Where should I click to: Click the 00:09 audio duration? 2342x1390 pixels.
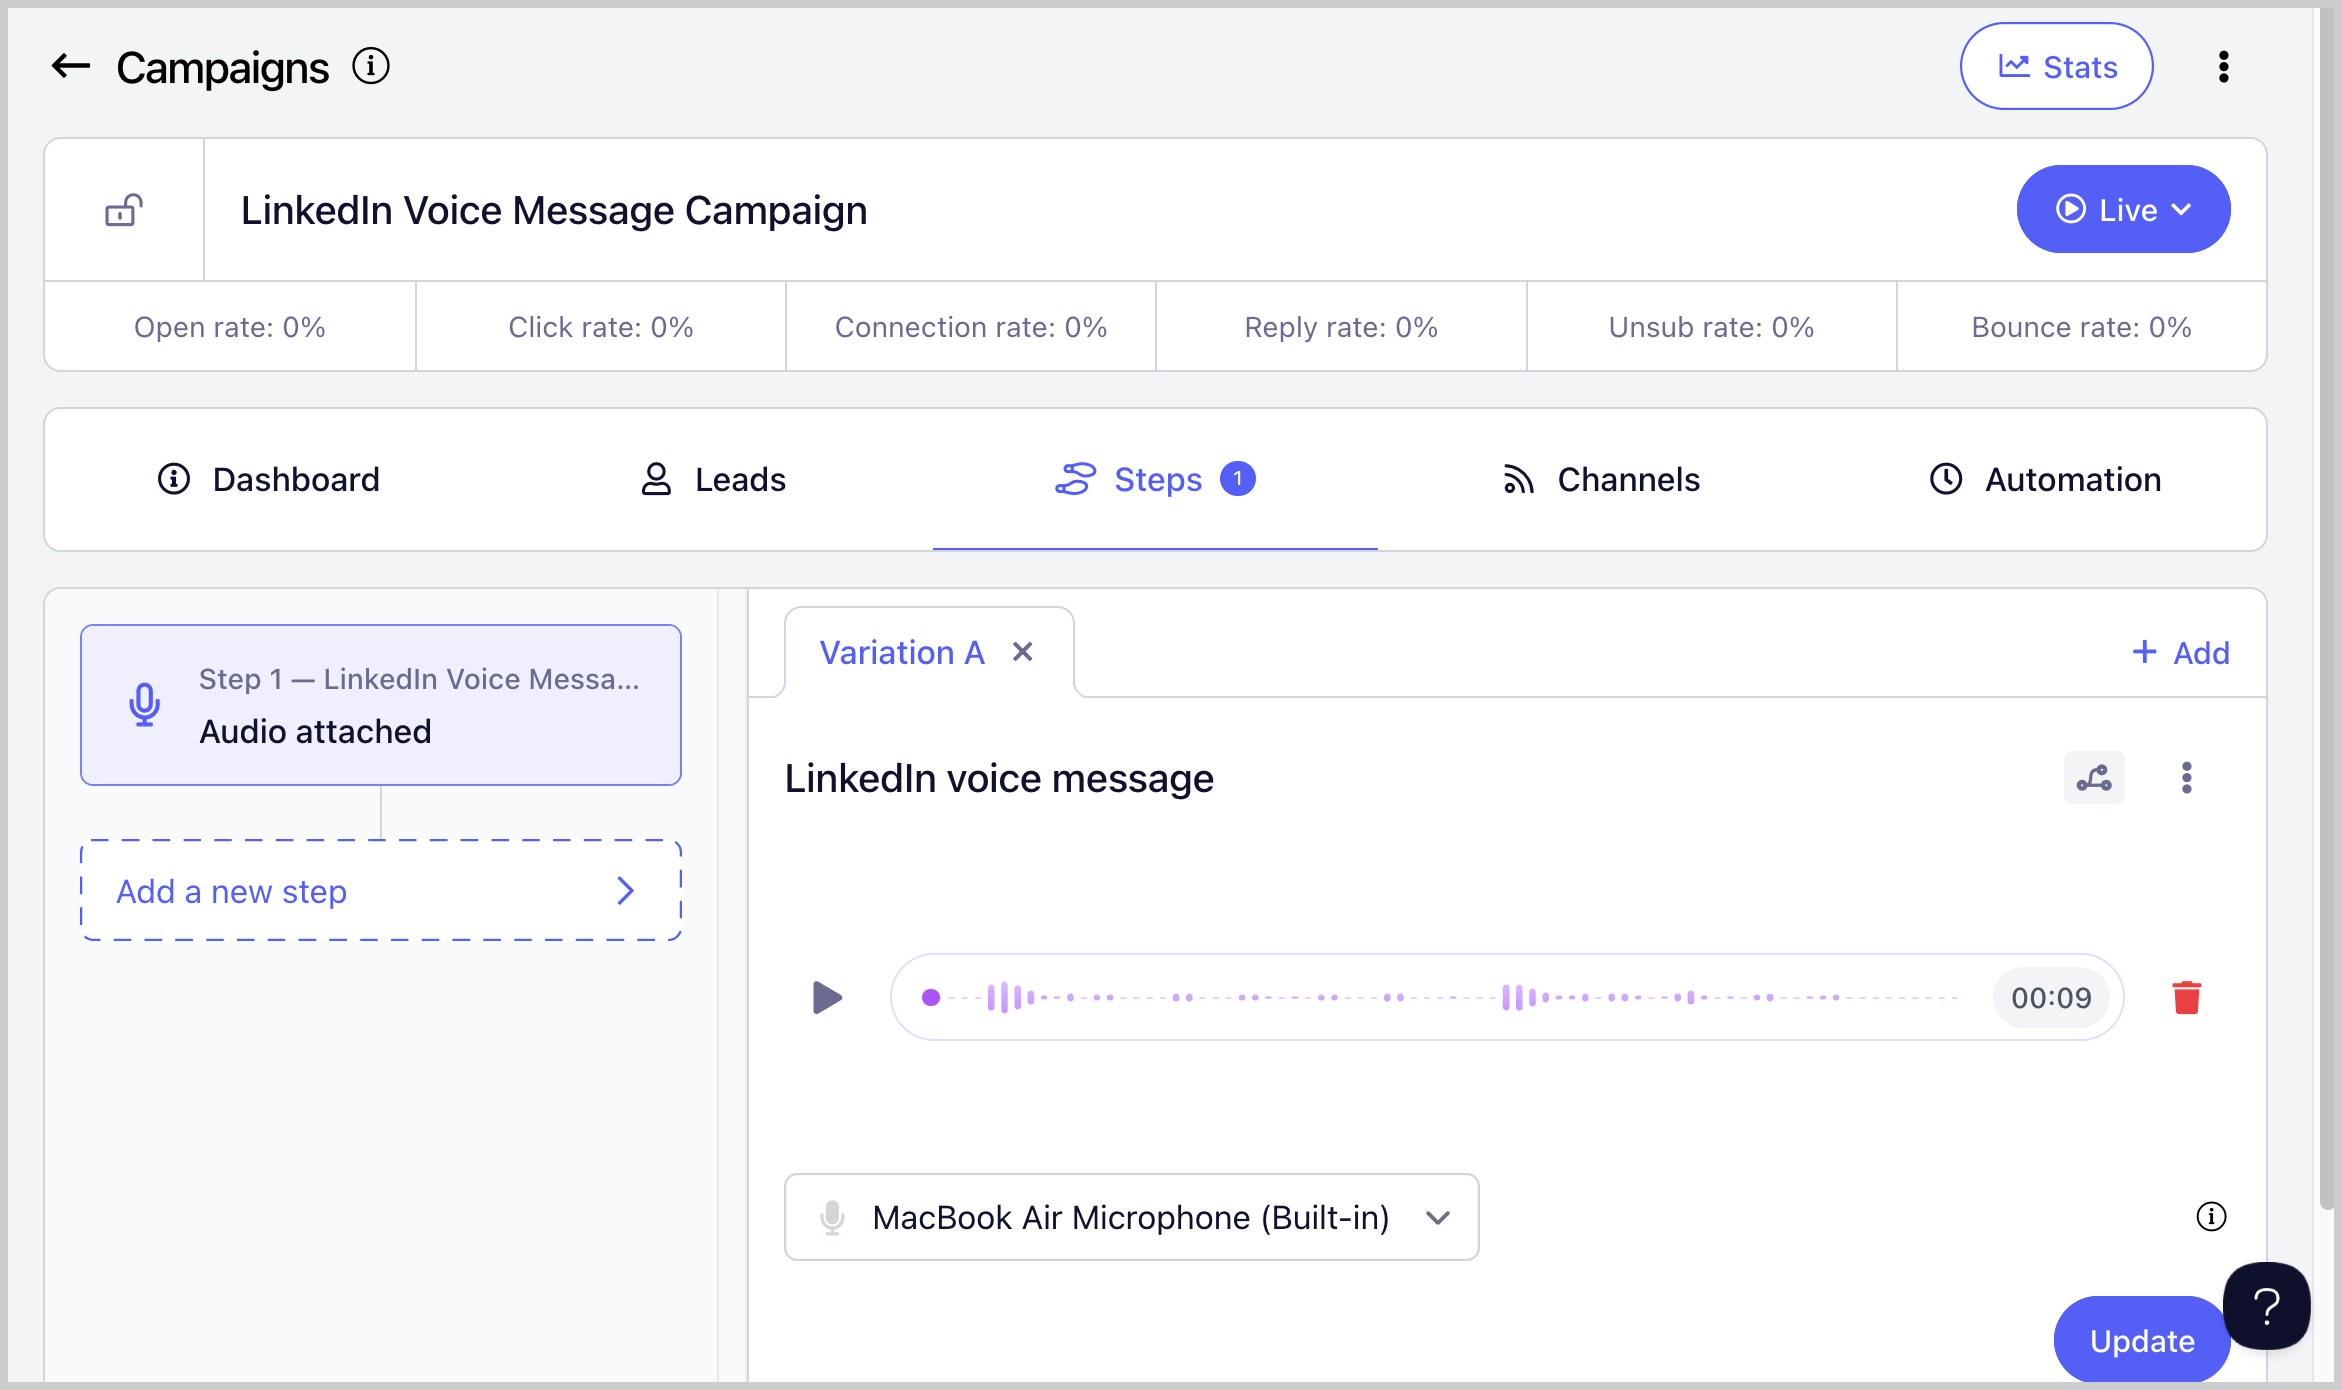coord(2051,997)
